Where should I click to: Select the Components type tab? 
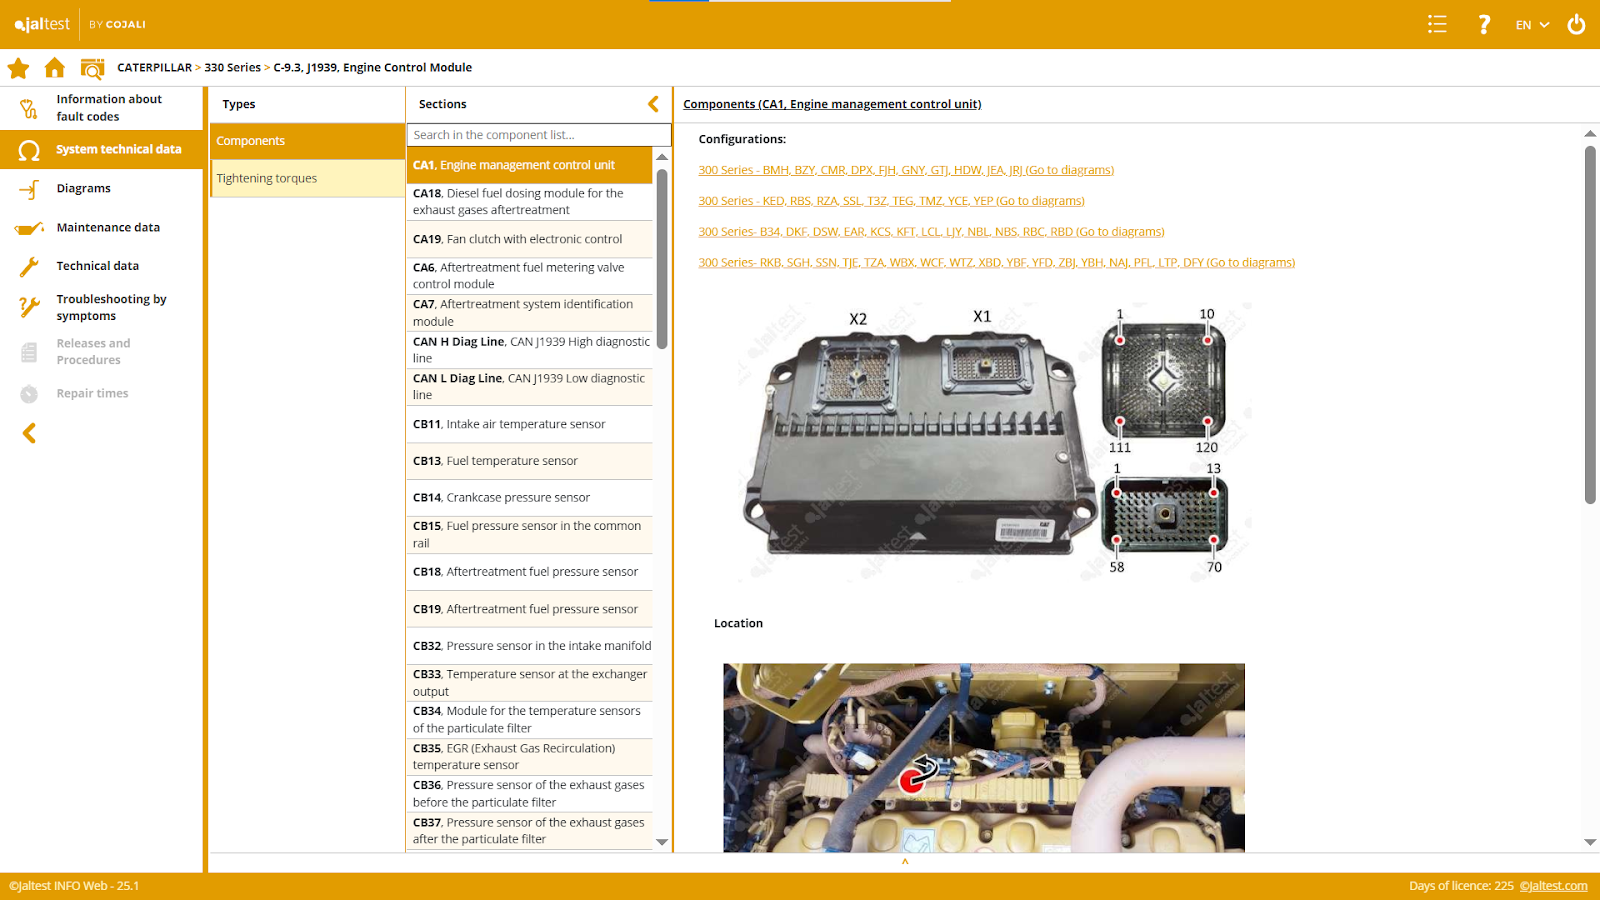point(307,141)
